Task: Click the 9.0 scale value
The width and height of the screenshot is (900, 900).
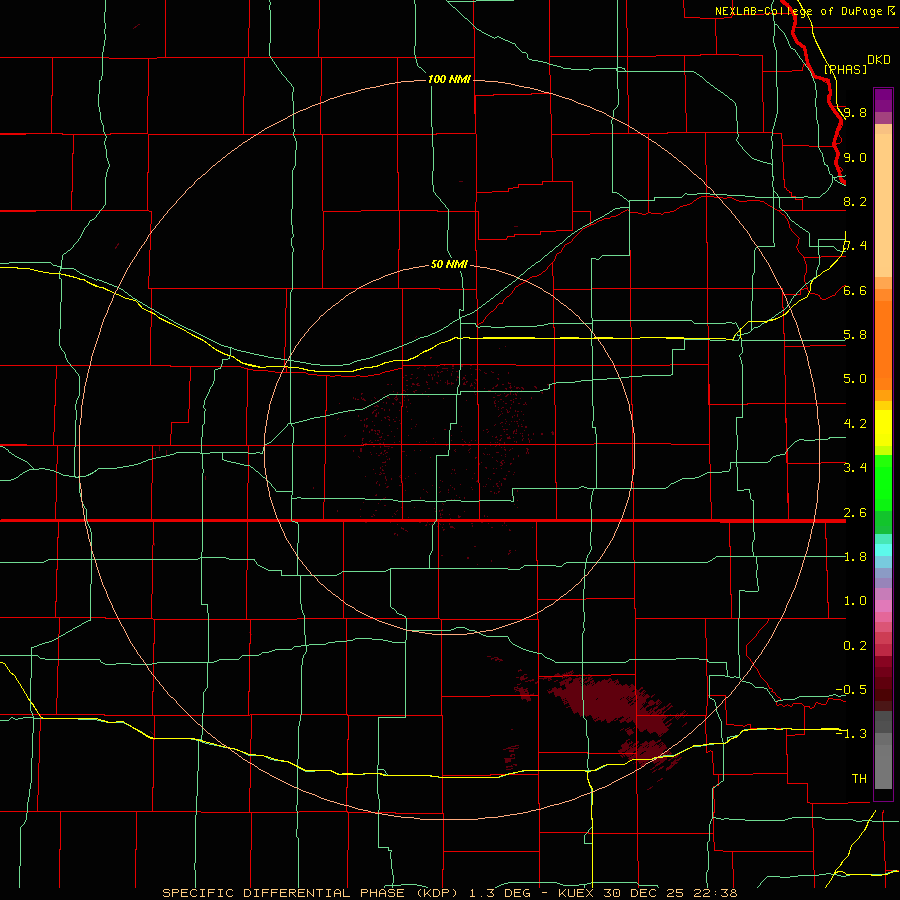Action: click(855, 157)
